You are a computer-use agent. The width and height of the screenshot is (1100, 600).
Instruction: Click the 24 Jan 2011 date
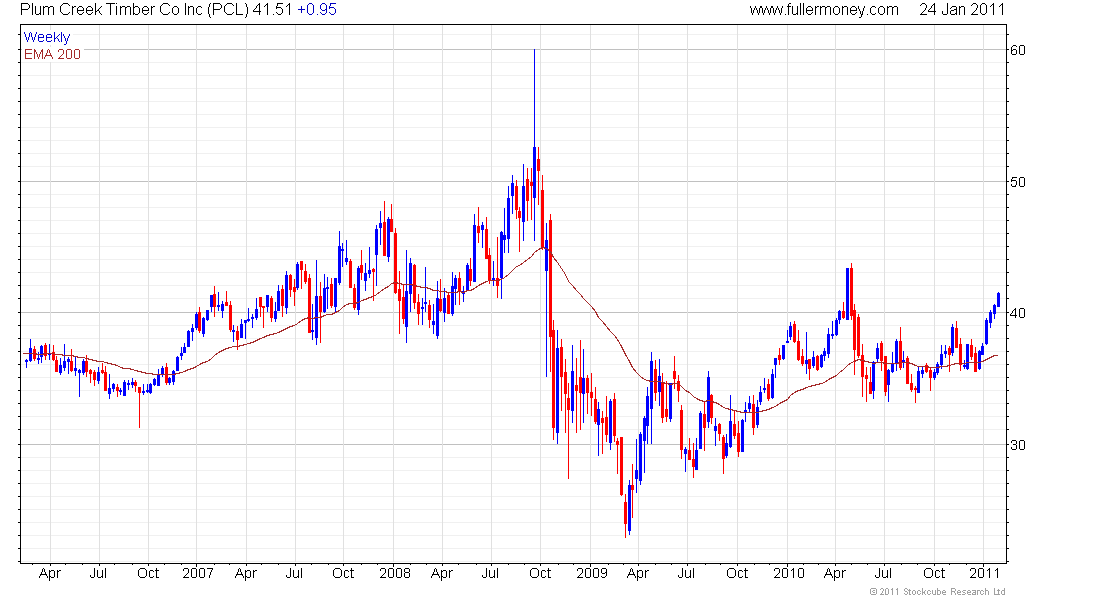[962, 10]
